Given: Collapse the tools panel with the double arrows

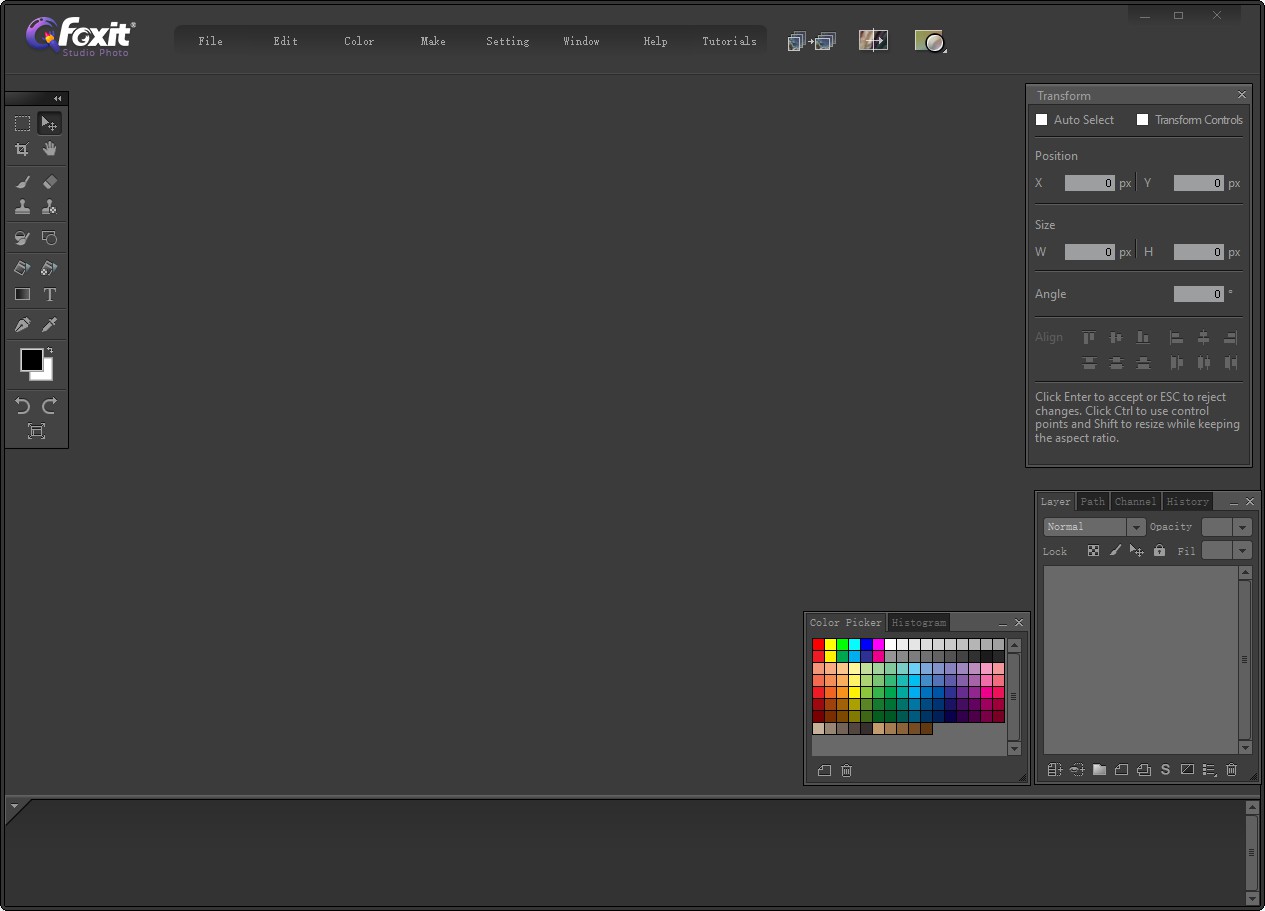Looking at the screenshot, I should coord(57,98).
